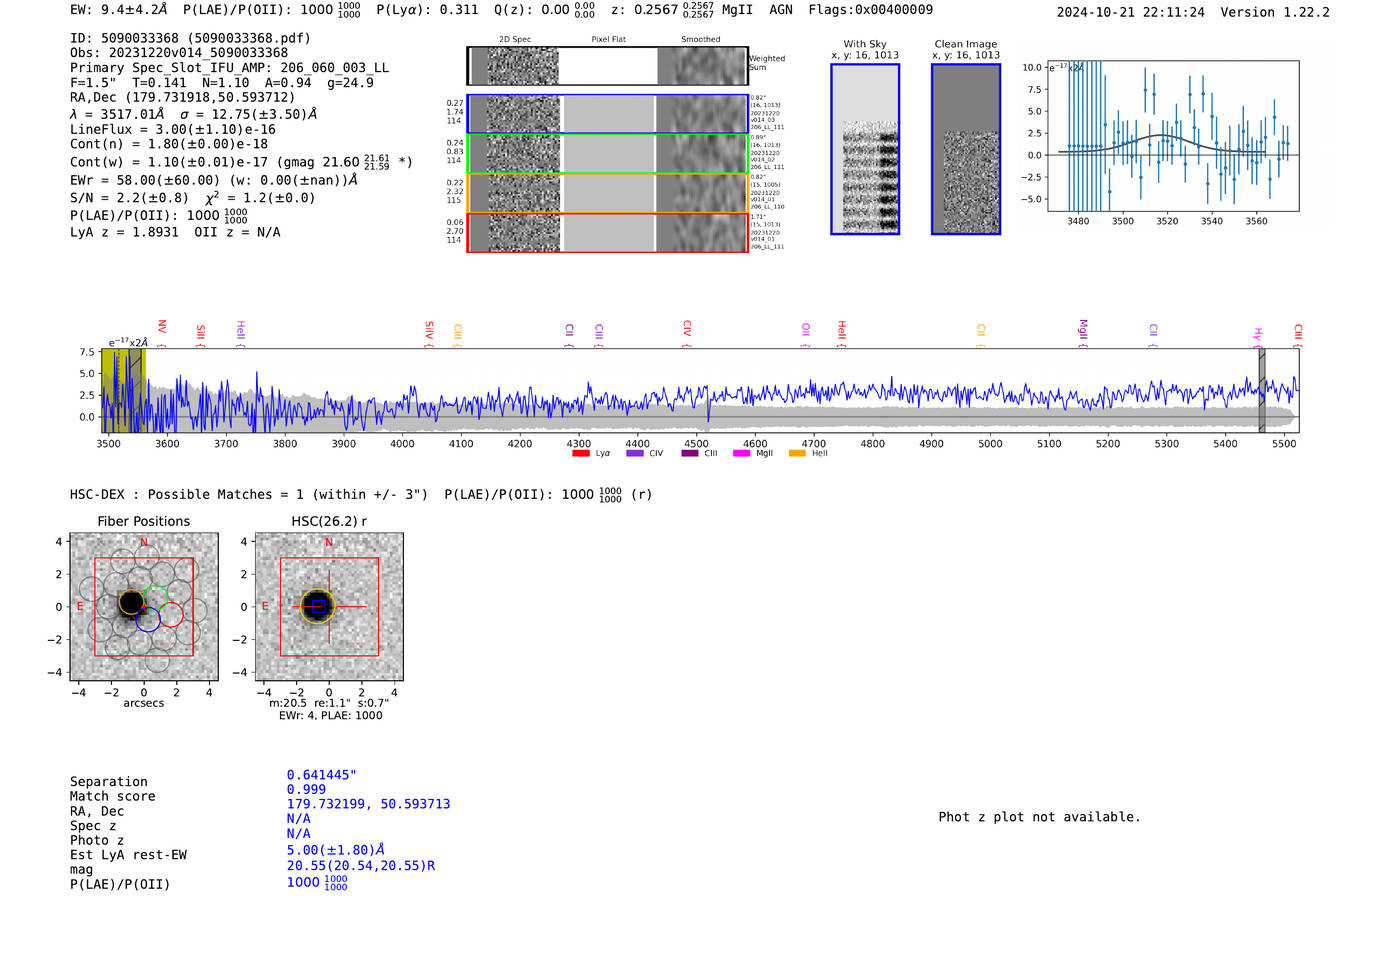Click the MgII line marker near 5150
Image resolution: width=1400 pixels, height=953 pixels.
1083,333
